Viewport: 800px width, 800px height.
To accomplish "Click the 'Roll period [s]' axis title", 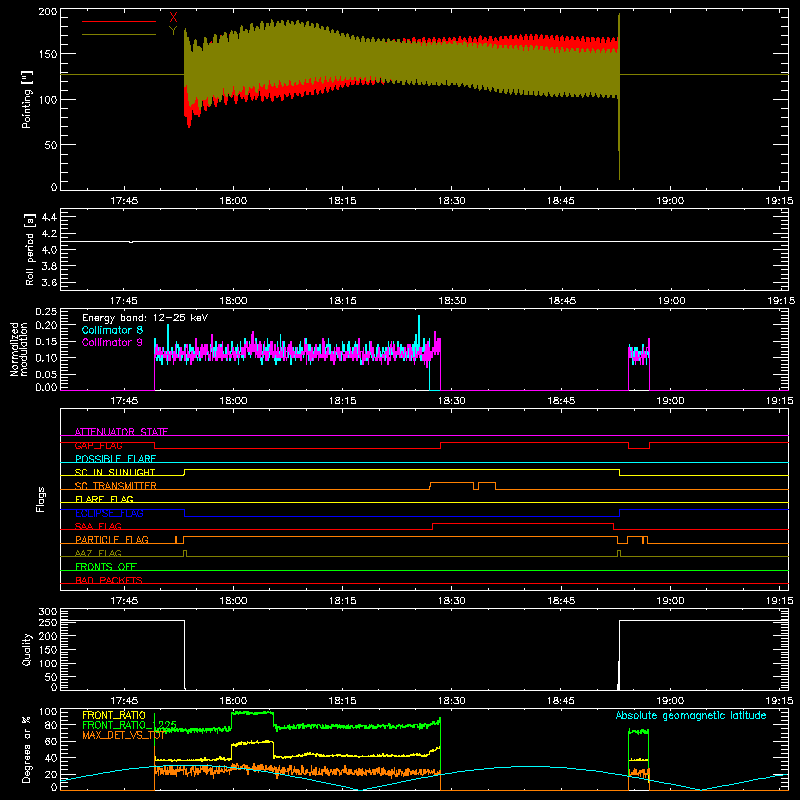I will 30,249.
